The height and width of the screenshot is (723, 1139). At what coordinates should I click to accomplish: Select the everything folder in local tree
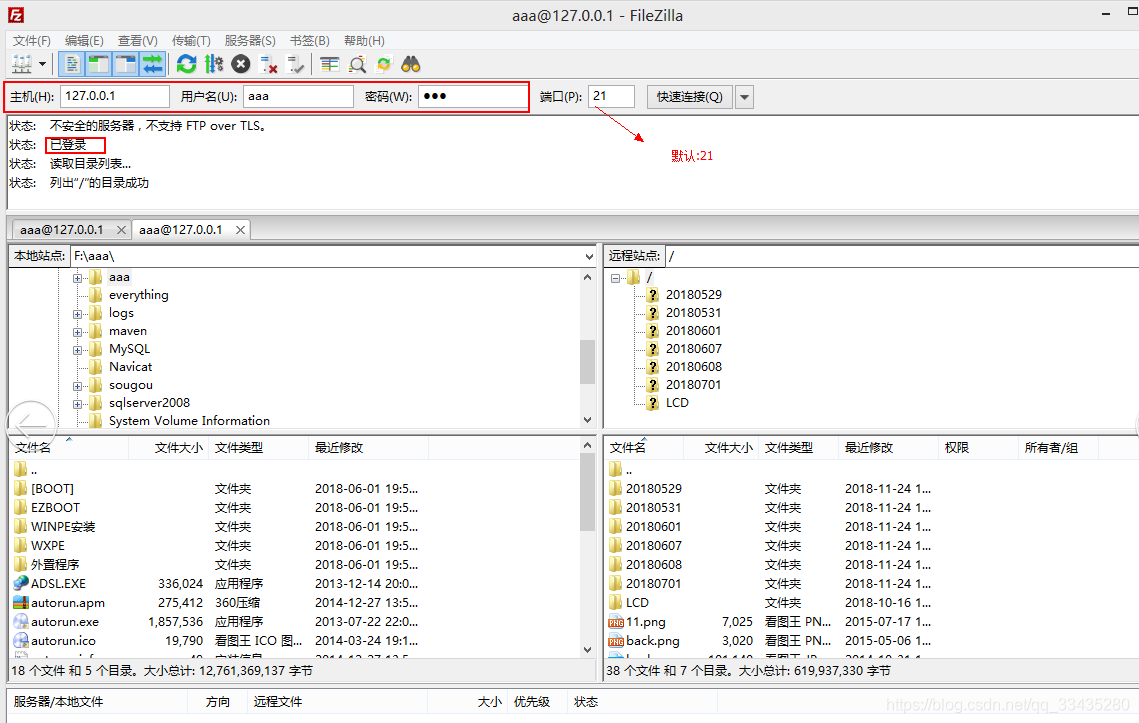(x=138, y=295)
